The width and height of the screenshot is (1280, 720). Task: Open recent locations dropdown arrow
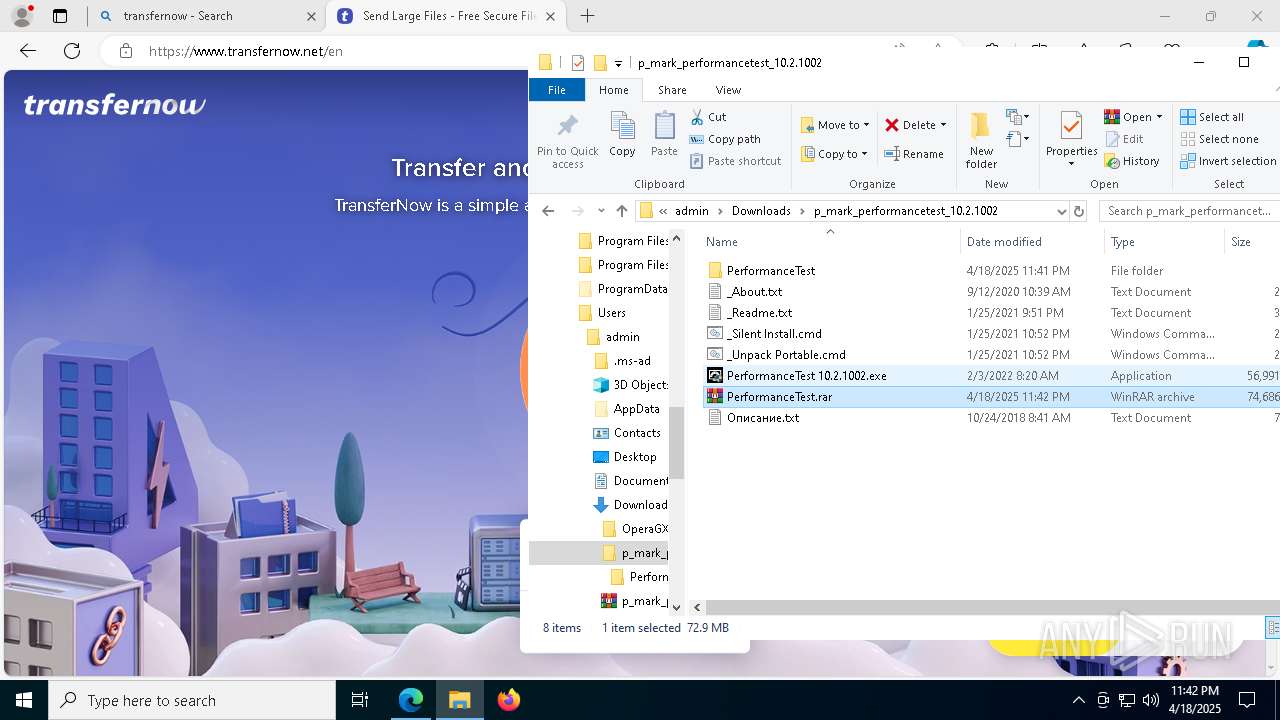tap(600, 211)
